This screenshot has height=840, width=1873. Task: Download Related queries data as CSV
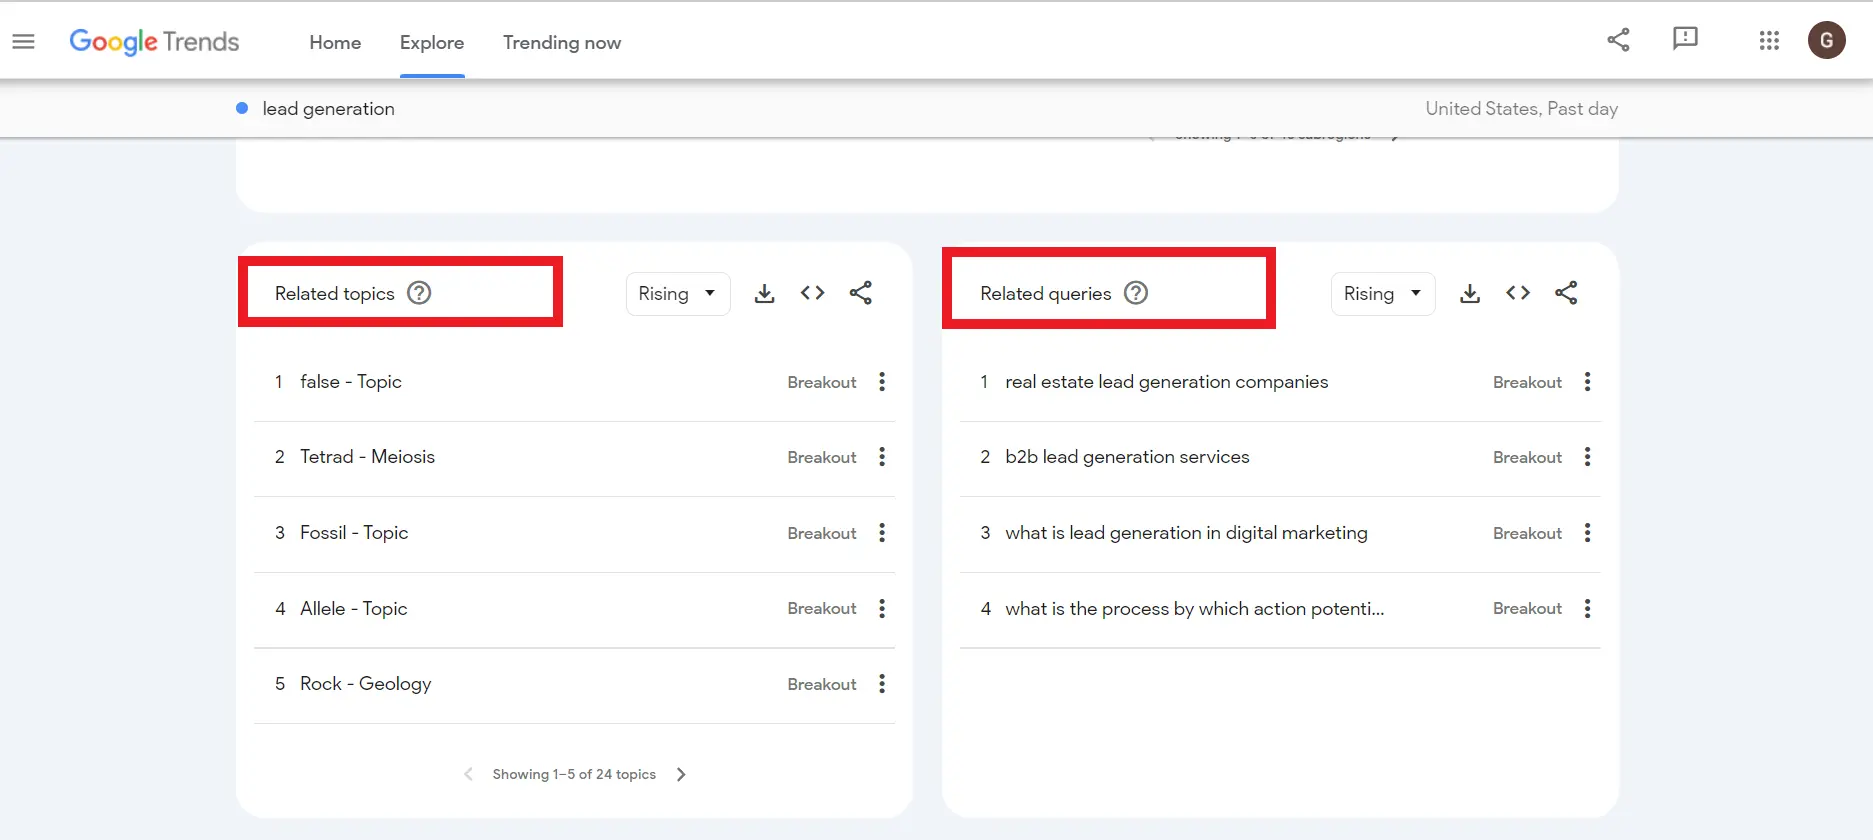coord(1469,293)
